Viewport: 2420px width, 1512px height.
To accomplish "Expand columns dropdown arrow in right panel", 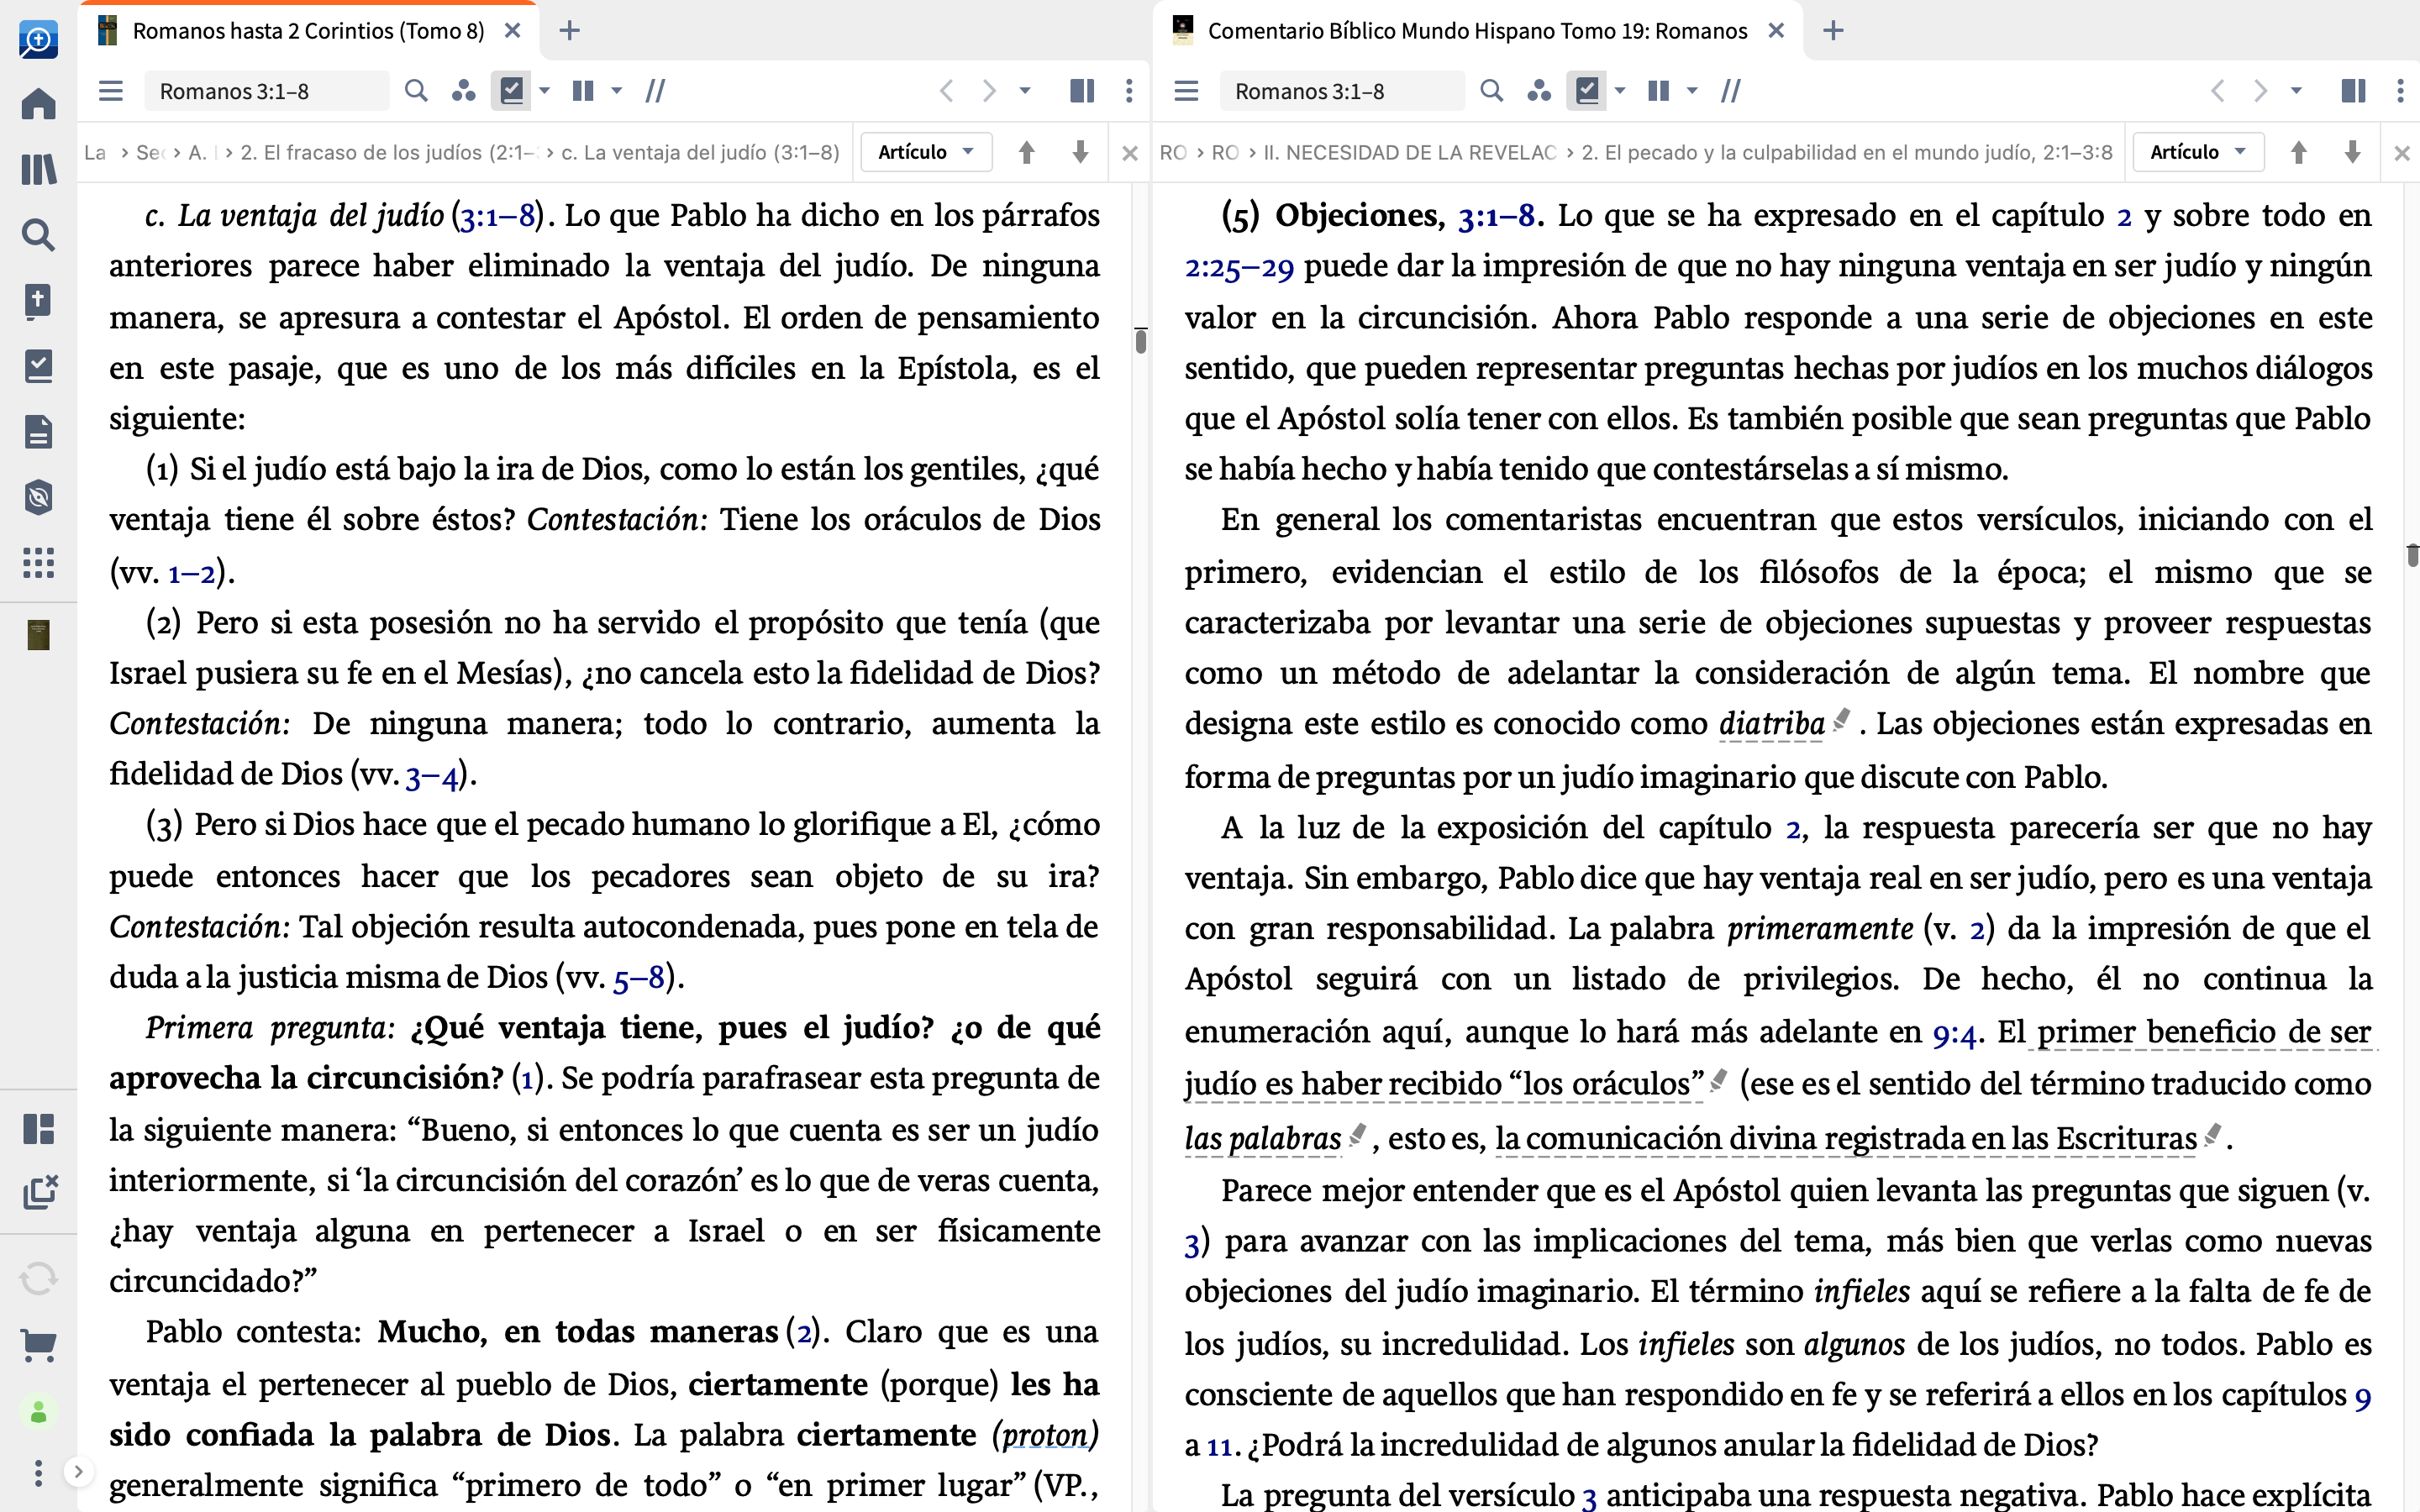I will pyautogui.click(x=1692, y=91).
